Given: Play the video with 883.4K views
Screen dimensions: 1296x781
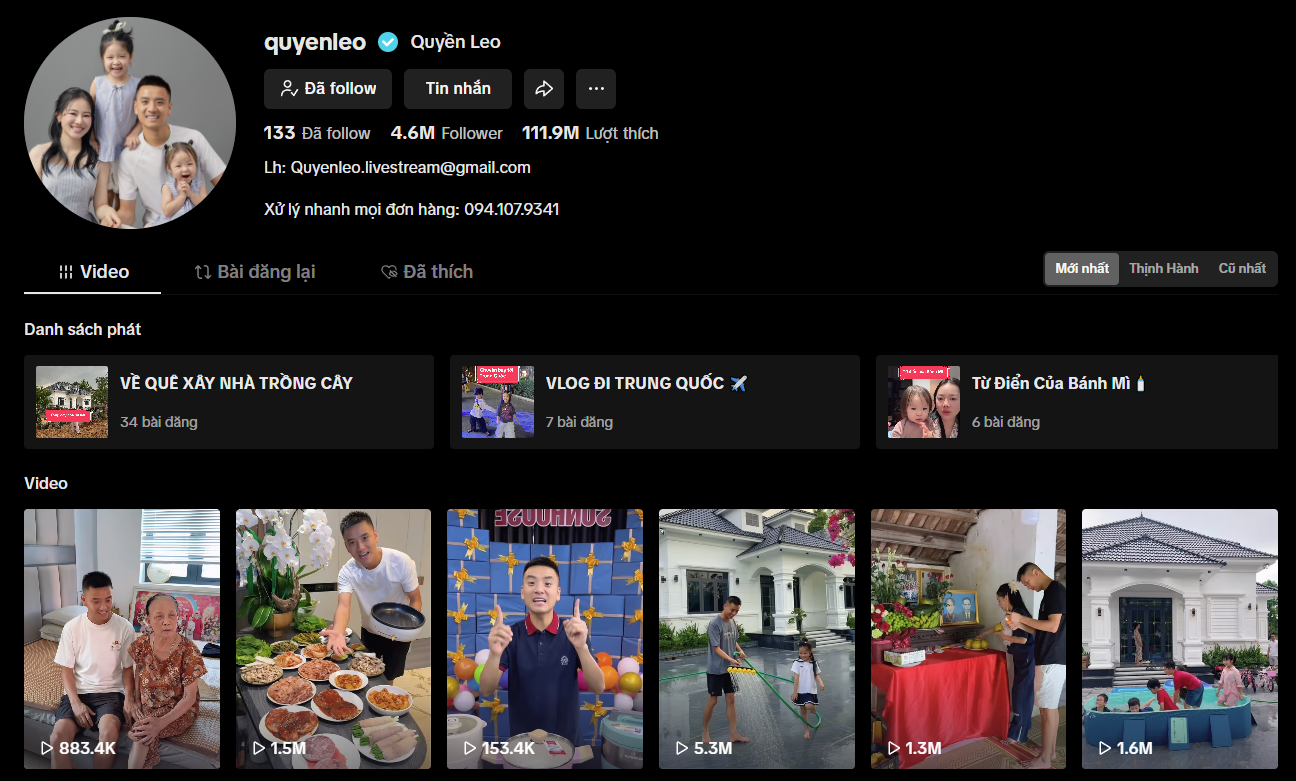Looking at the screenshot, I should pyautogui.click(x=122, y=638).
